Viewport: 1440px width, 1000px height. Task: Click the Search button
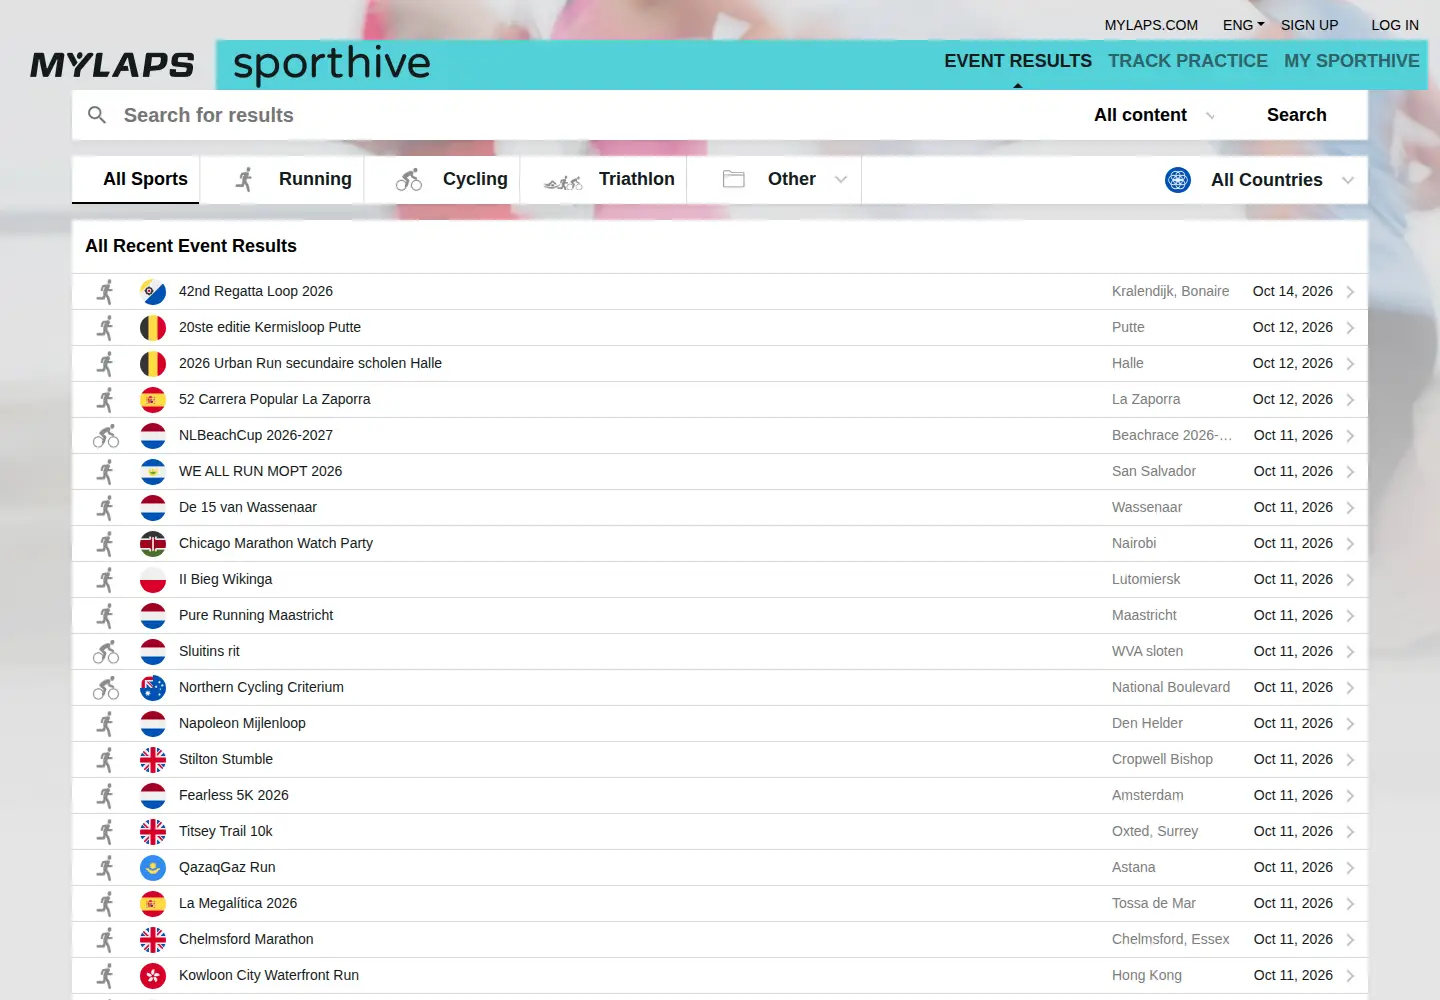[1297, 115]
